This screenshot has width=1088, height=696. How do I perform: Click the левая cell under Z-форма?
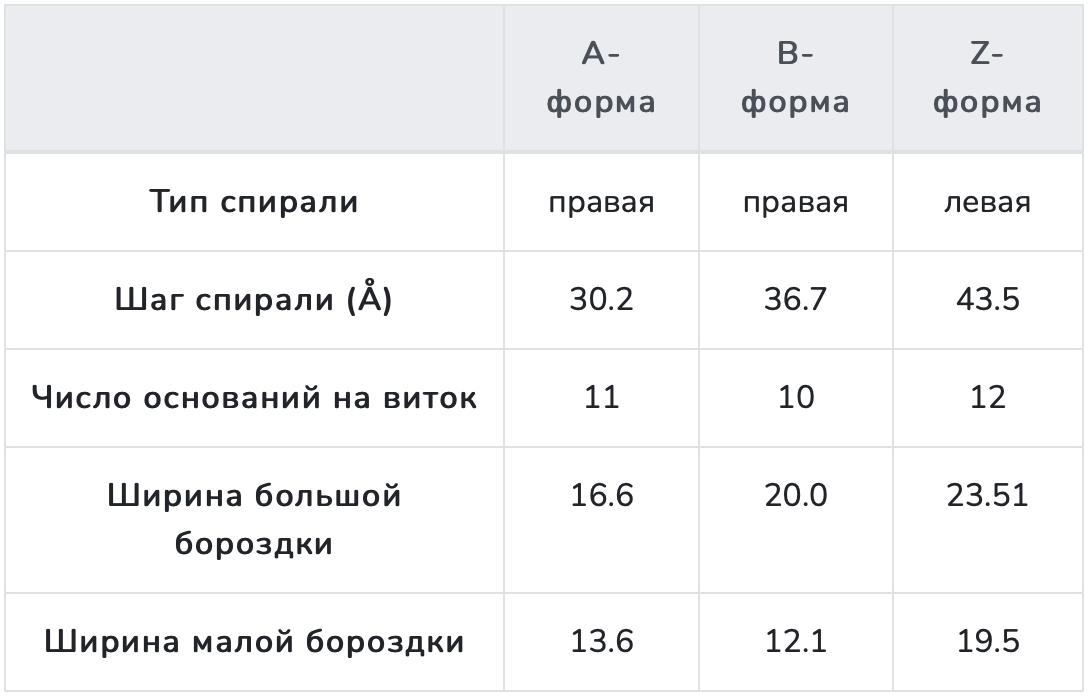click(987, 203)
